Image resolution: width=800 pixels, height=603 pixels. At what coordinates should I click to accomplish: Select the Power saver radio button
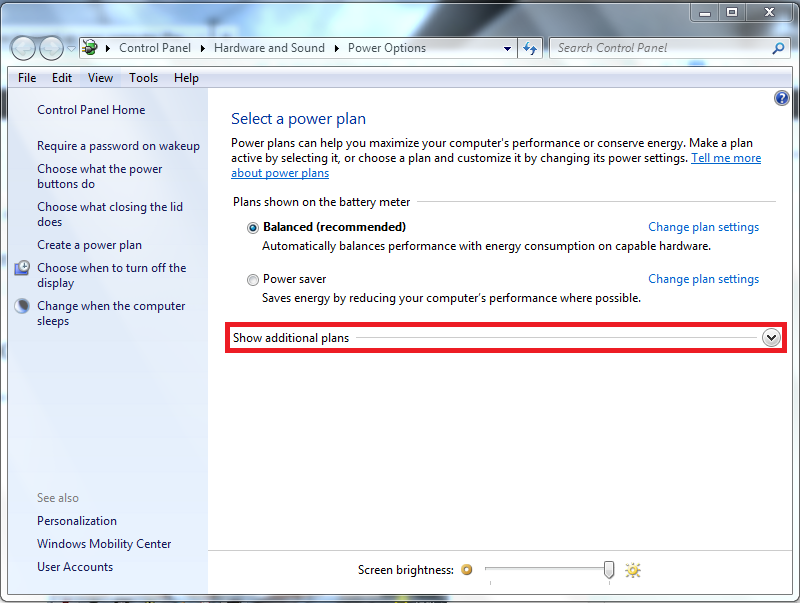[253, 280]
